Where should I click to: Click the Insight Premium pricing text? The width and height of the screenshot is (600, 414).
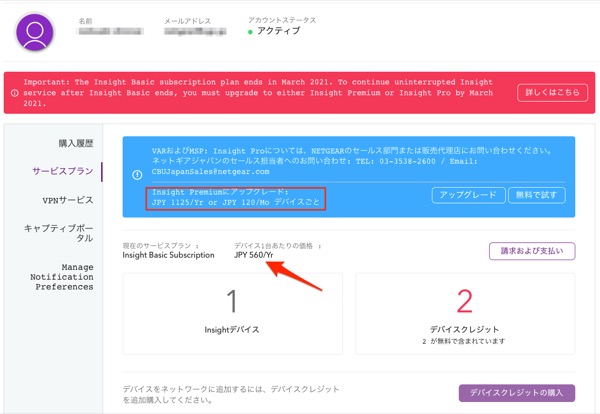(237, 197)
